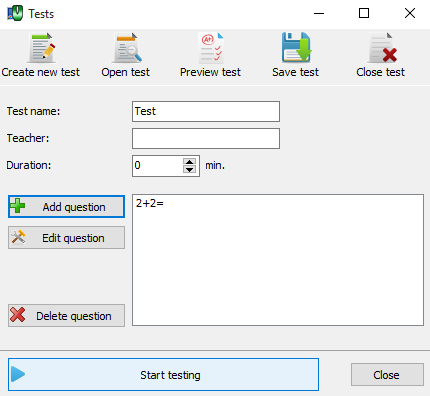Image resolution: width=430 pixels, height=396 pixels.
Task: Edit question using the tools button
Action: pos(66,238)
